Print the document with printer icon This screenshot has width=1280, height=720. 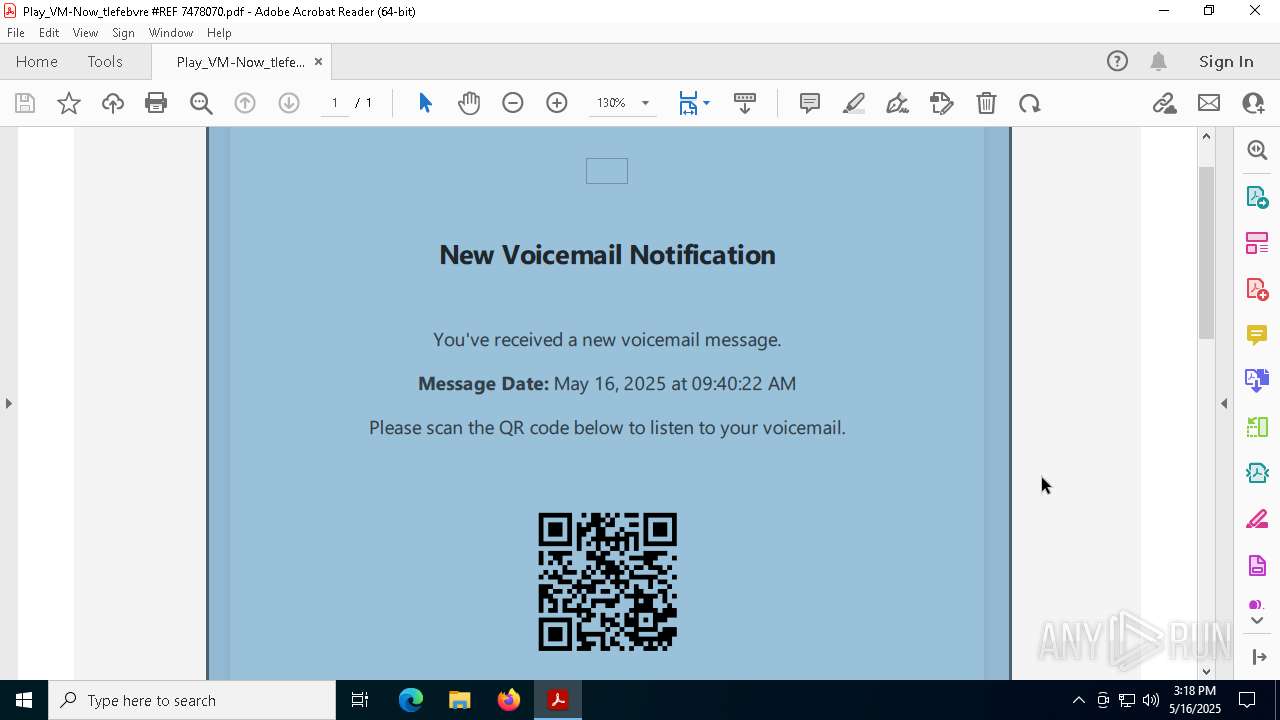(x=156, y=103)
